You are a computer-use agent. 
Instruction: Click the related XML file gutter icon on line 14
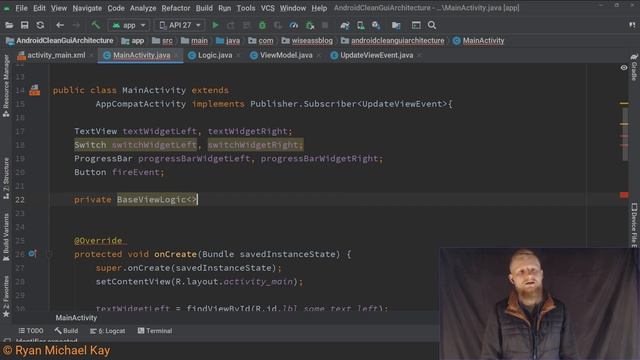(35, 90)
